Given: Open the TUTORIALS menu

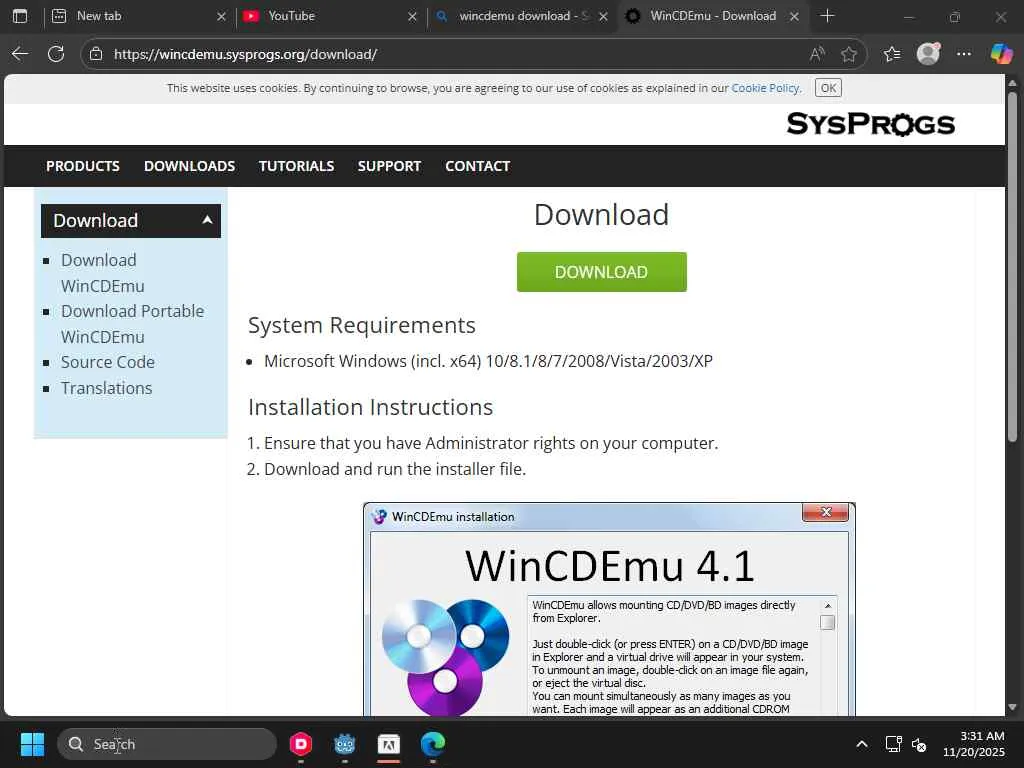Looking at the screenshot, I should 296,166.
